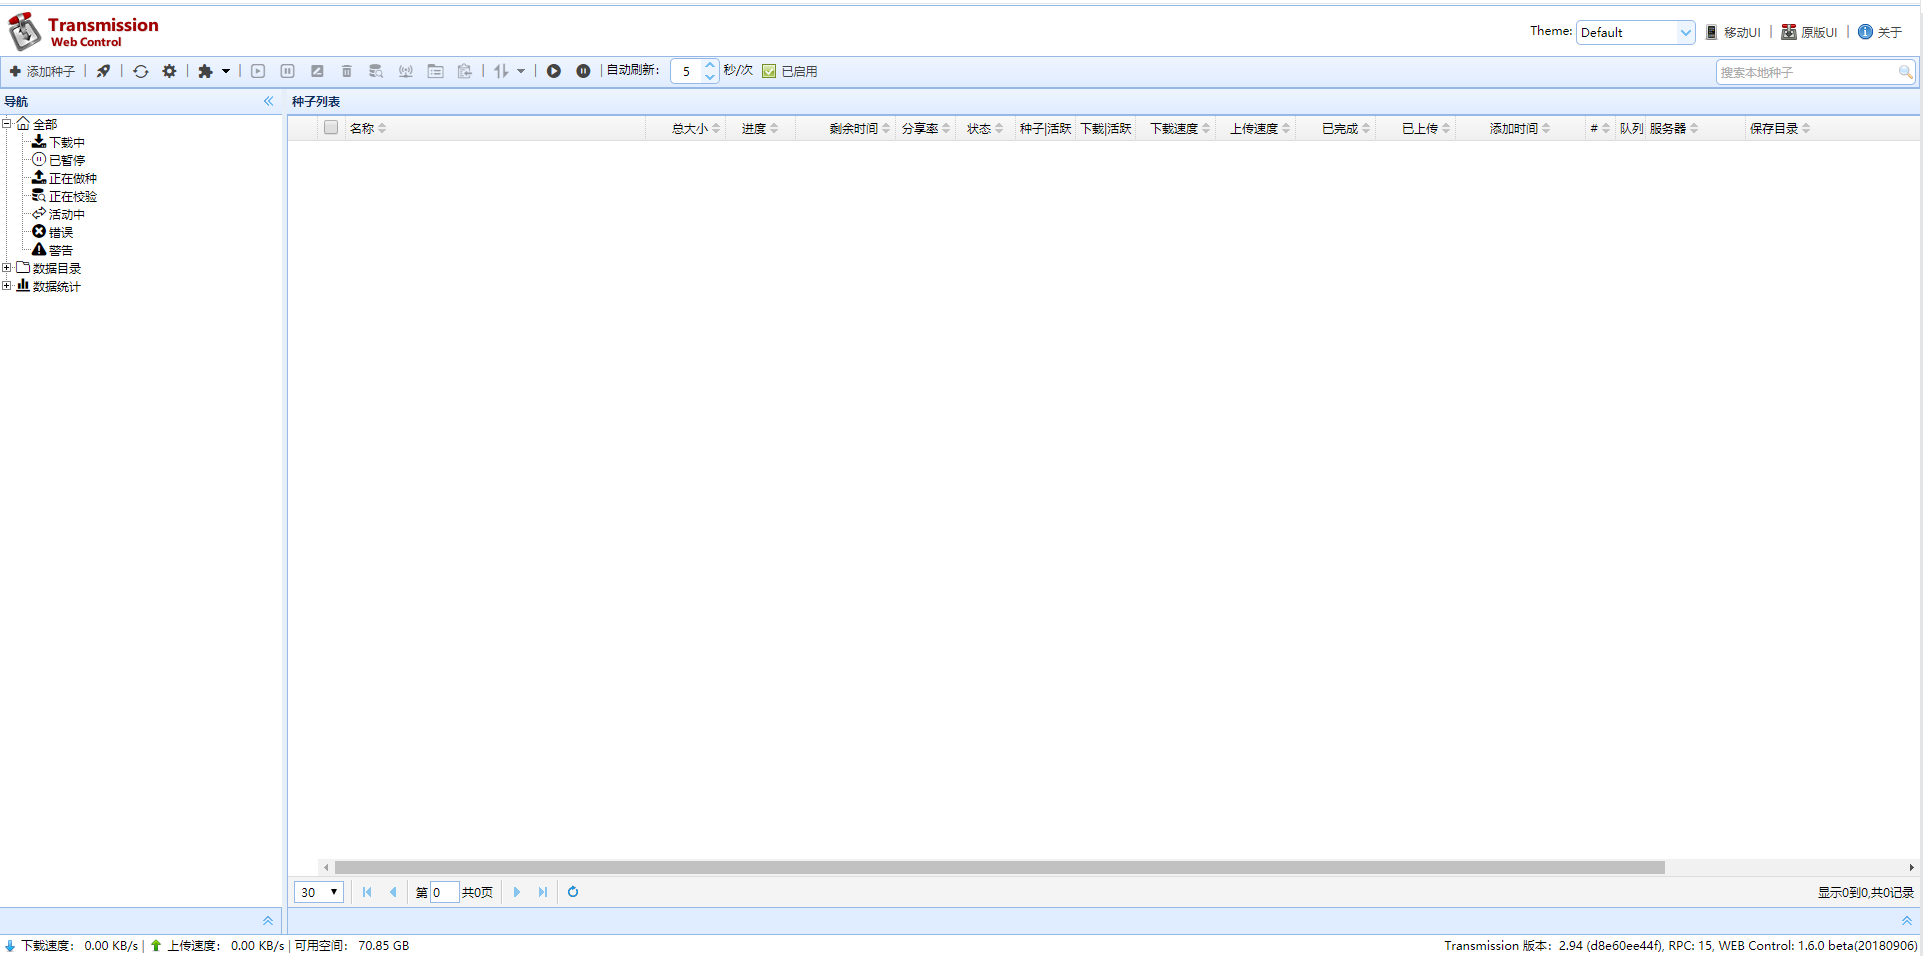Click the horizontal scrollbar of torrent list
Image resolution: width=1923 pixels, height=956 pixels.
pyautogui.click(x=1000, y=867)
